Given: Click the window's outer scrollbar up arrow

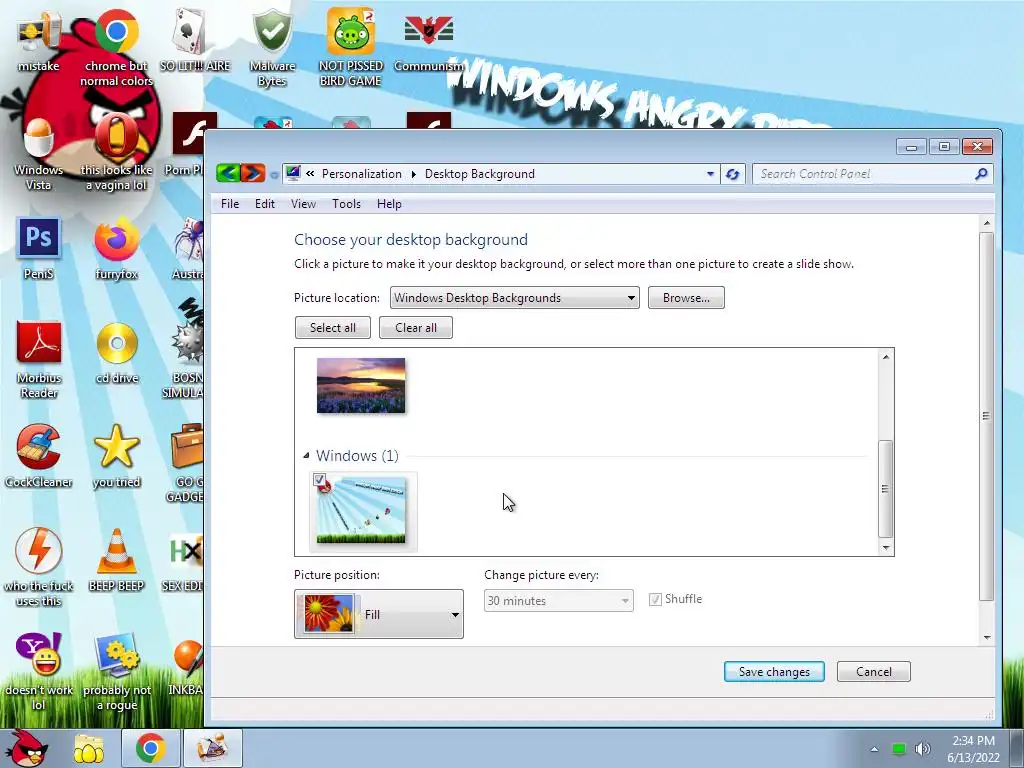Looking at the screenshot, I should pyautogui.click(x=987, y=223).
